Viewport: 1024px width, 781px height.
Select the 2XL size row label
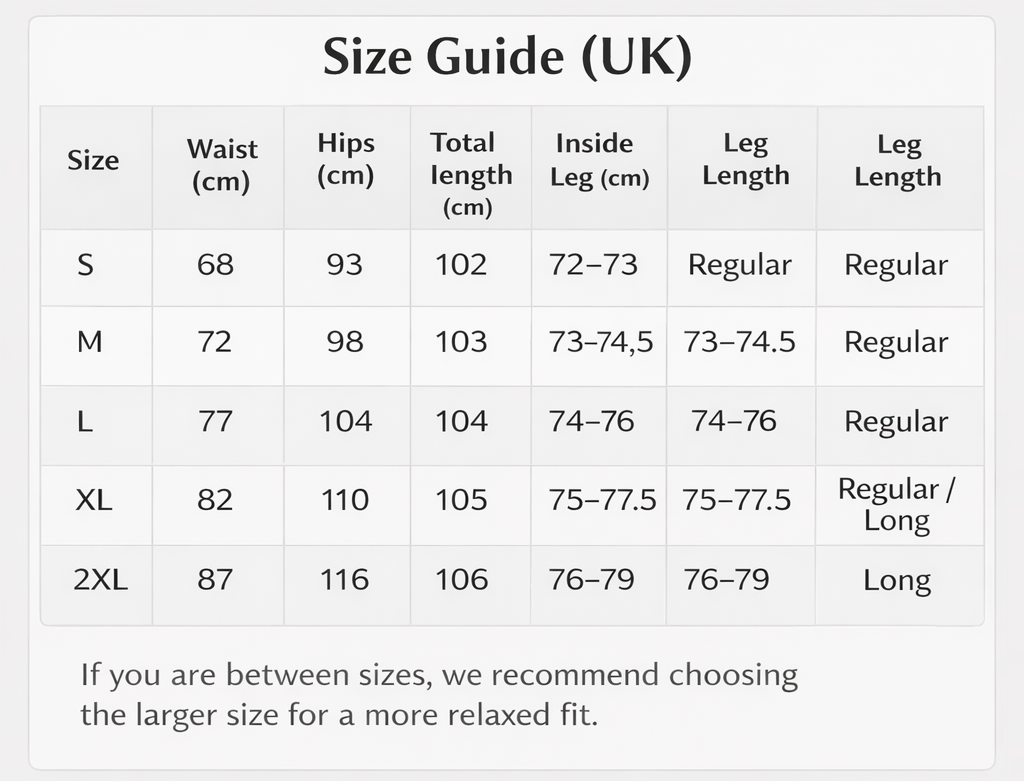[101, 579]
